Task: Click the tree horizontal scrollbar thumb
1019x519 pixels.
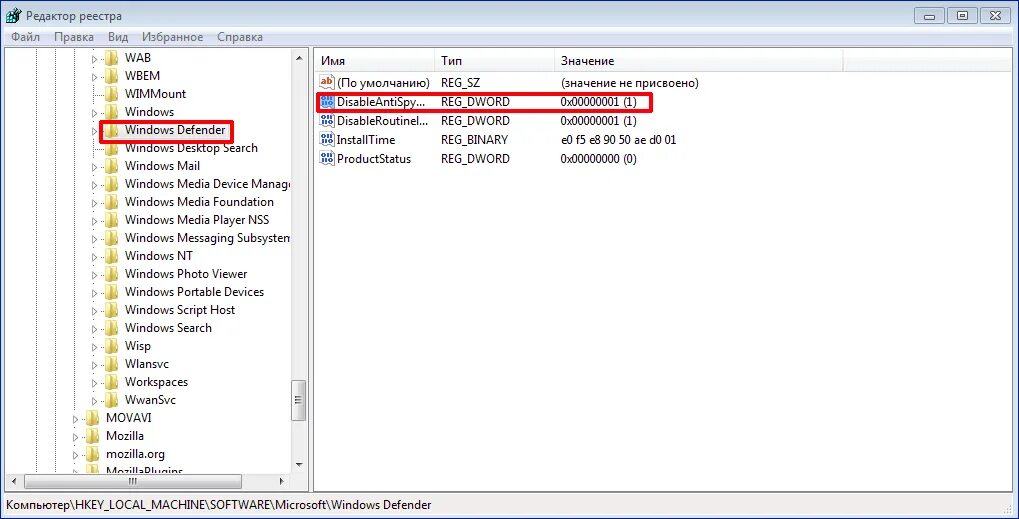Action: pos(133,481)
